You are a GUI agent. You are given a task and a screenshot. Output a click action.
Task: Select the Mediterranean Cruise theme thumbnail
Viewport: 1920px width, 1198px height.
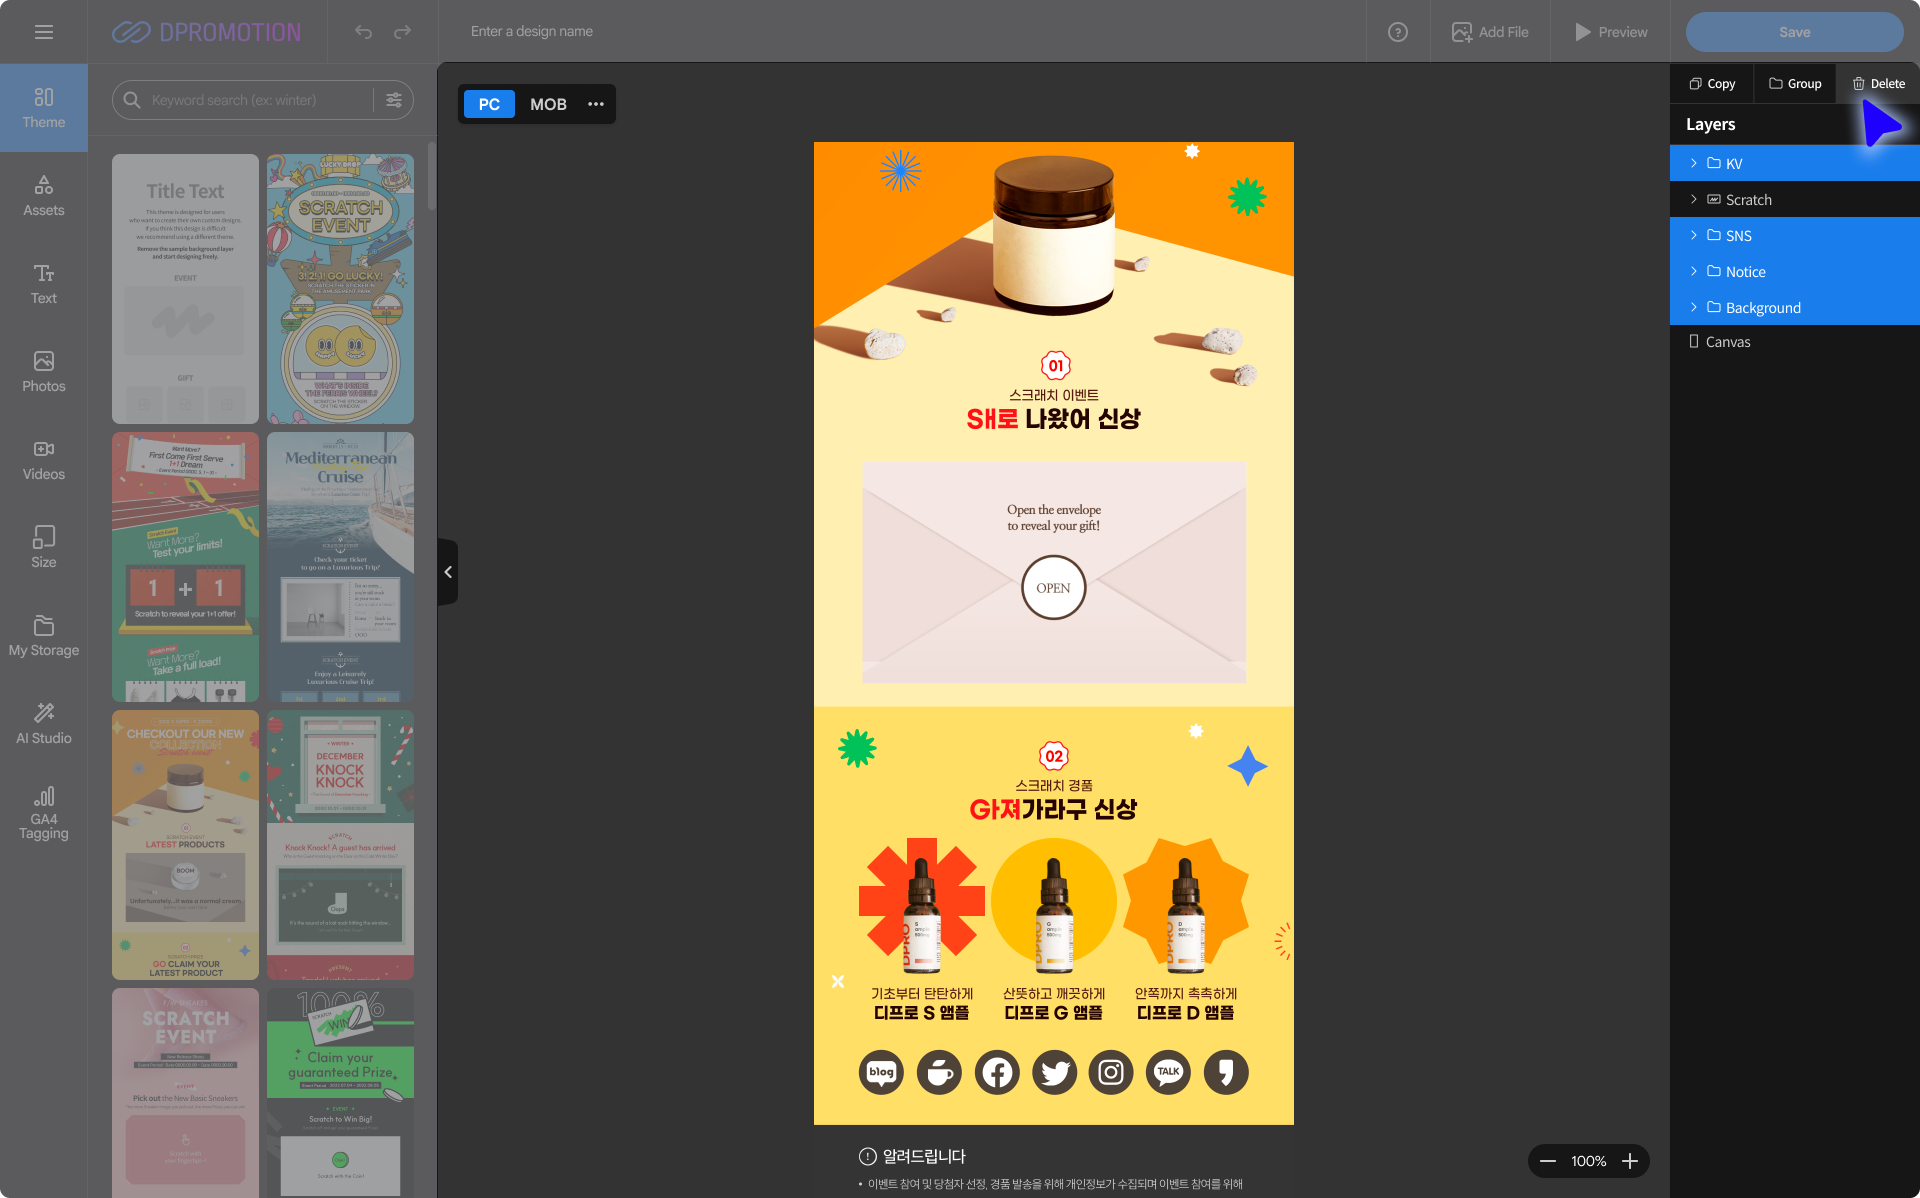pyautogui.click(x=340, y=566)
